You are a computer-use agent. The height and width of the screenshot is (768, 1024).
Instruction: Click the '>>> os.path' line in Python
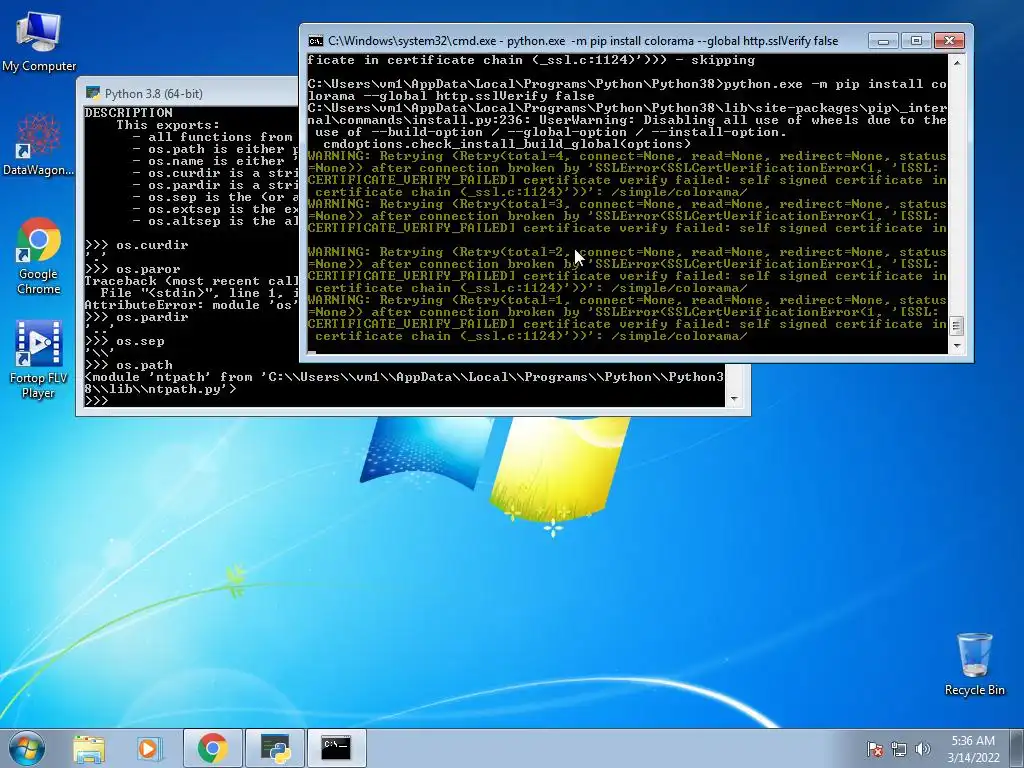pos(129,365)
